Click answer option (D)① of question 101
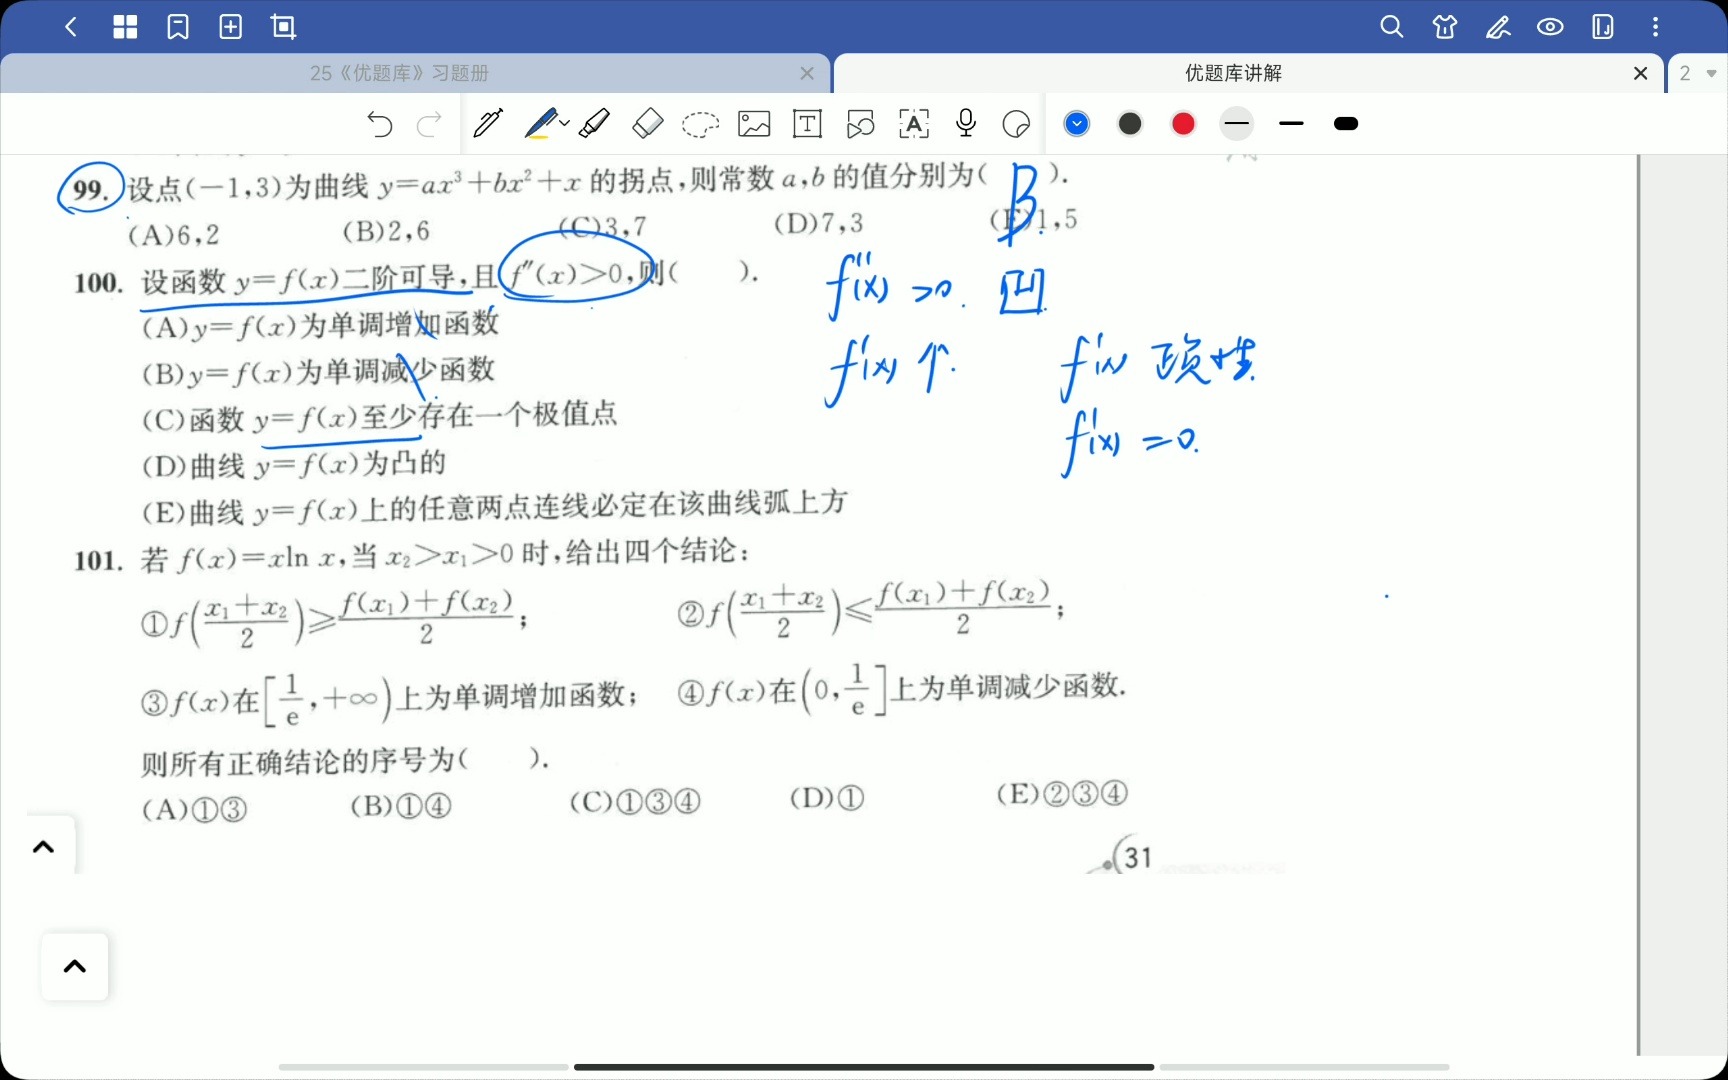This screenshot has height=1080, width=1728. tap(827, 798)
